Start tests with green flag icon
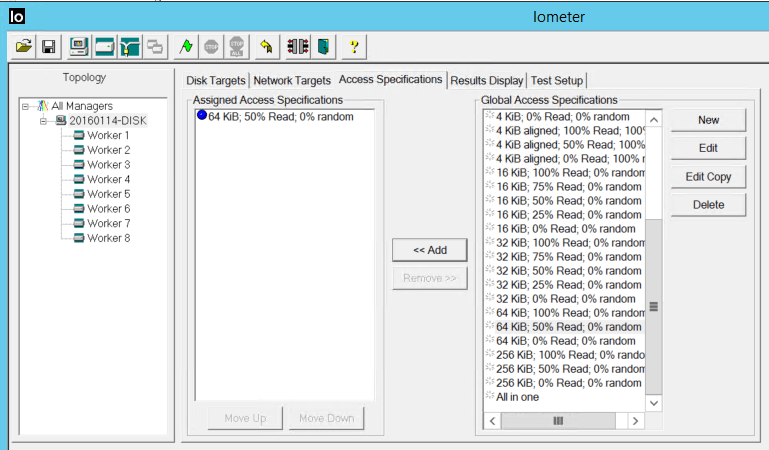The height and width of the screenshot is (450, 769). click(x=186, y=46)
